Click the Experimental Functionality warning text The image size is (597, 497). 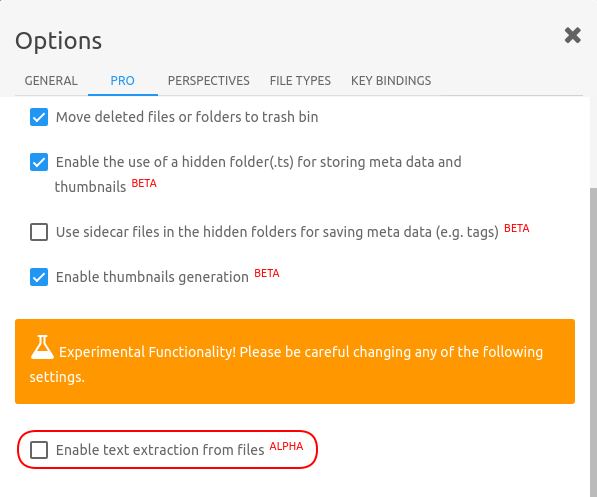pyautogui.click(x=286, y=364)
